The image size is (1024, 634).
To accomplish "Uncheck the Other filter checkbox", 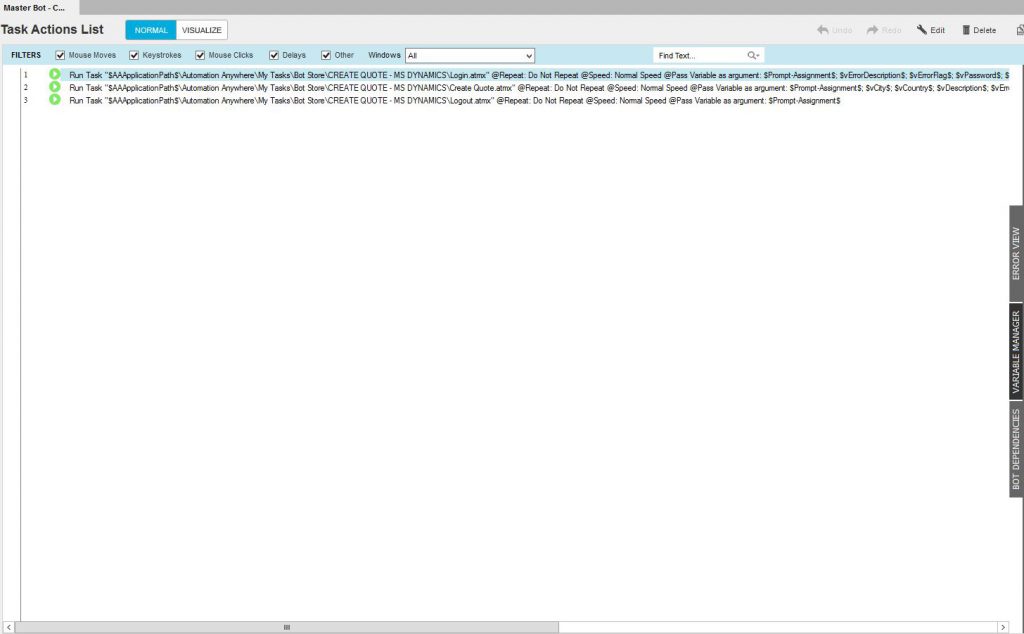I will point(326,55).
